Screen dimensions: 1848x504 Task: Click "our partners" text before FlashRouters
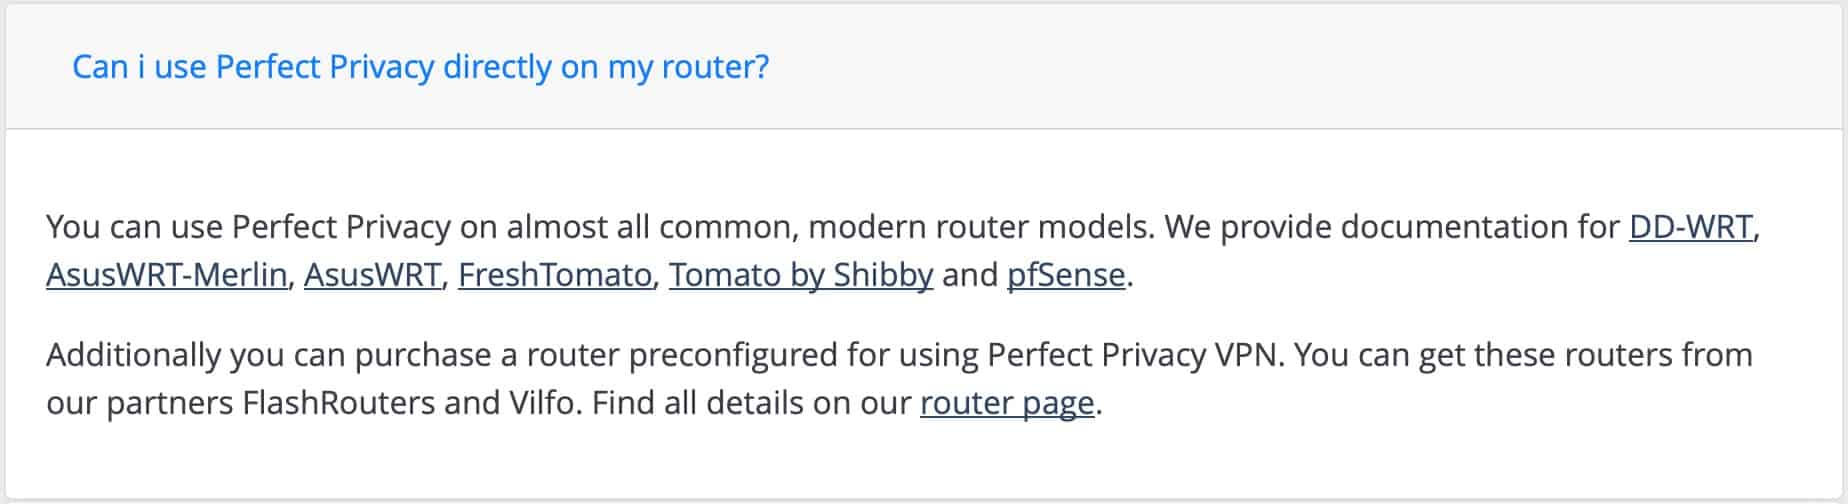(x=140, y=403)
